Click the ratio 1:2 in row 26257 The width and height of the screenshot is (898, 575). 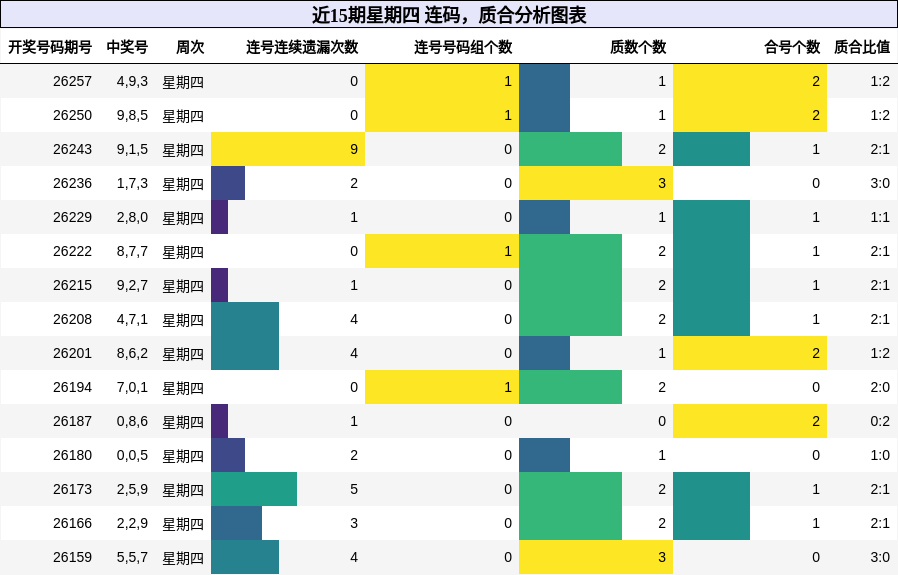click(880, 81)
